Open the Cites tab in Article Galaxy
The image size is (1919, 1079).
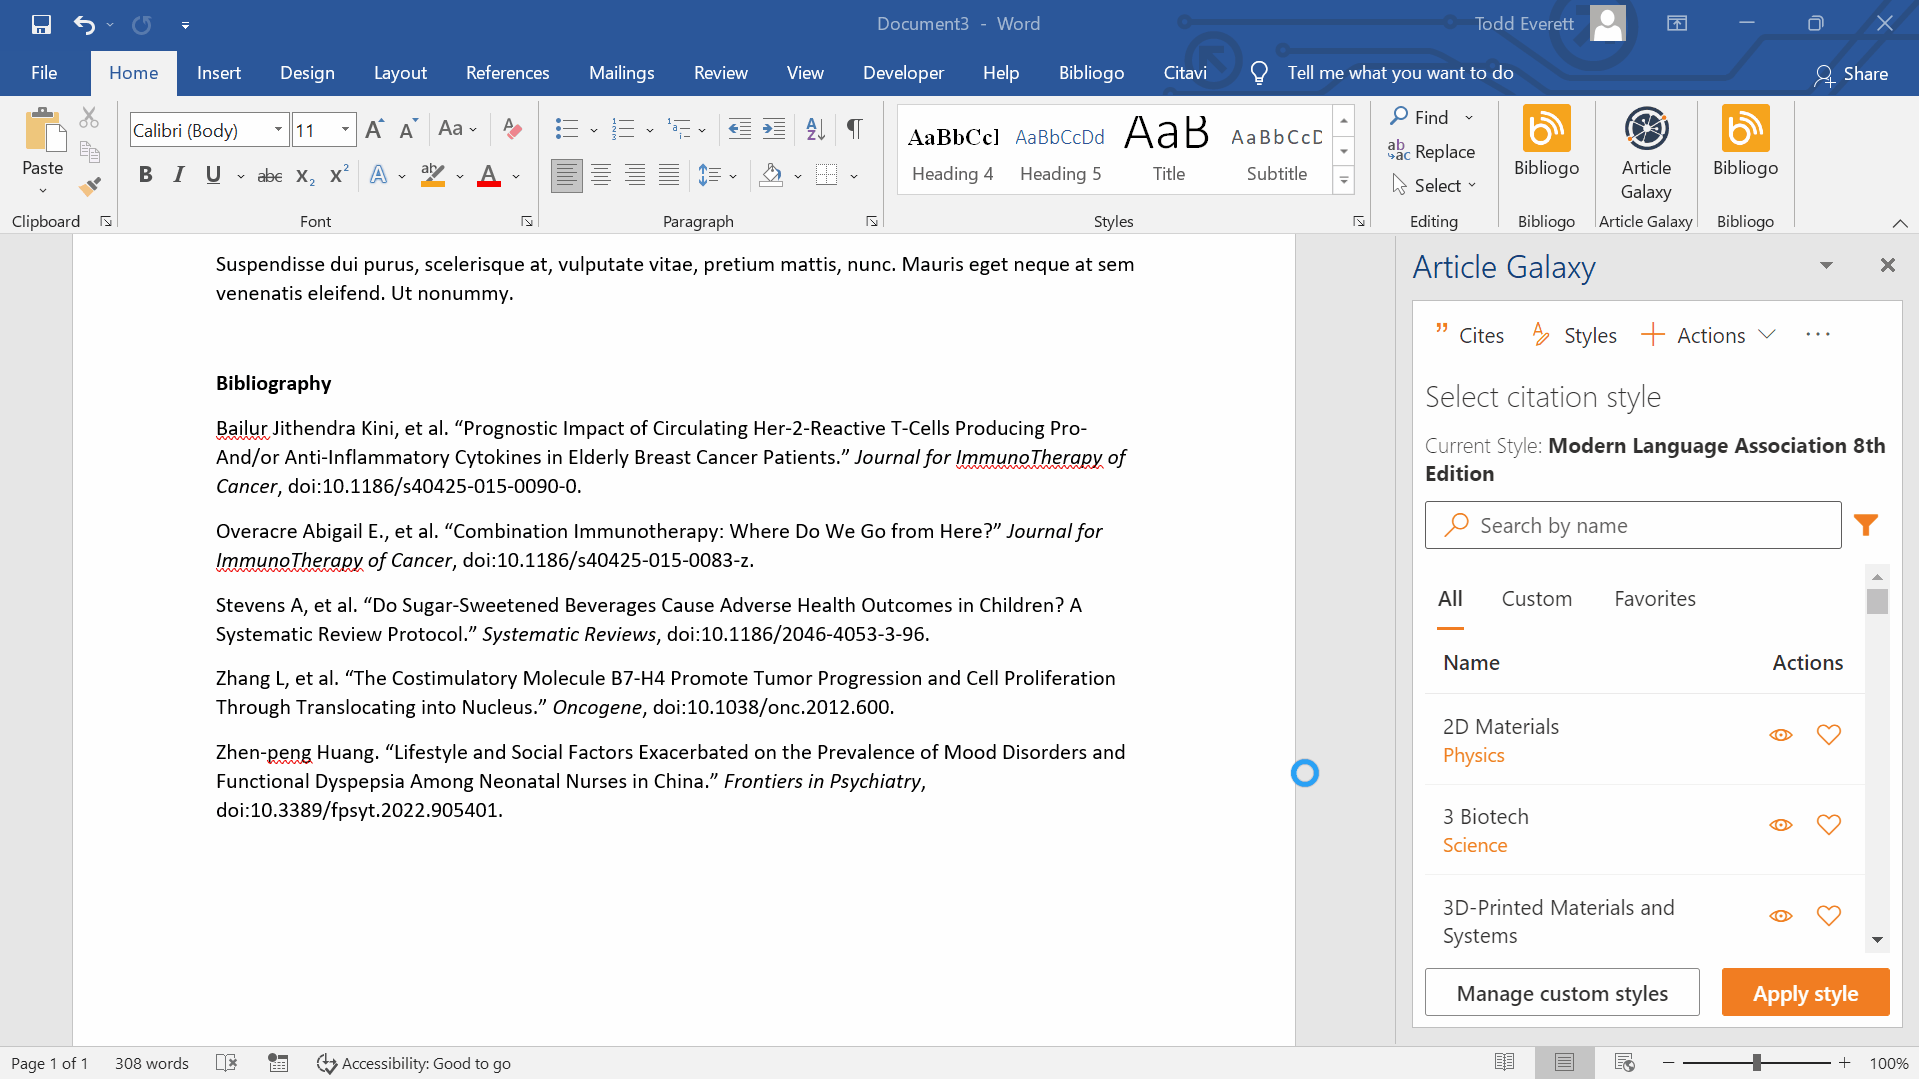pos(1469,335)
